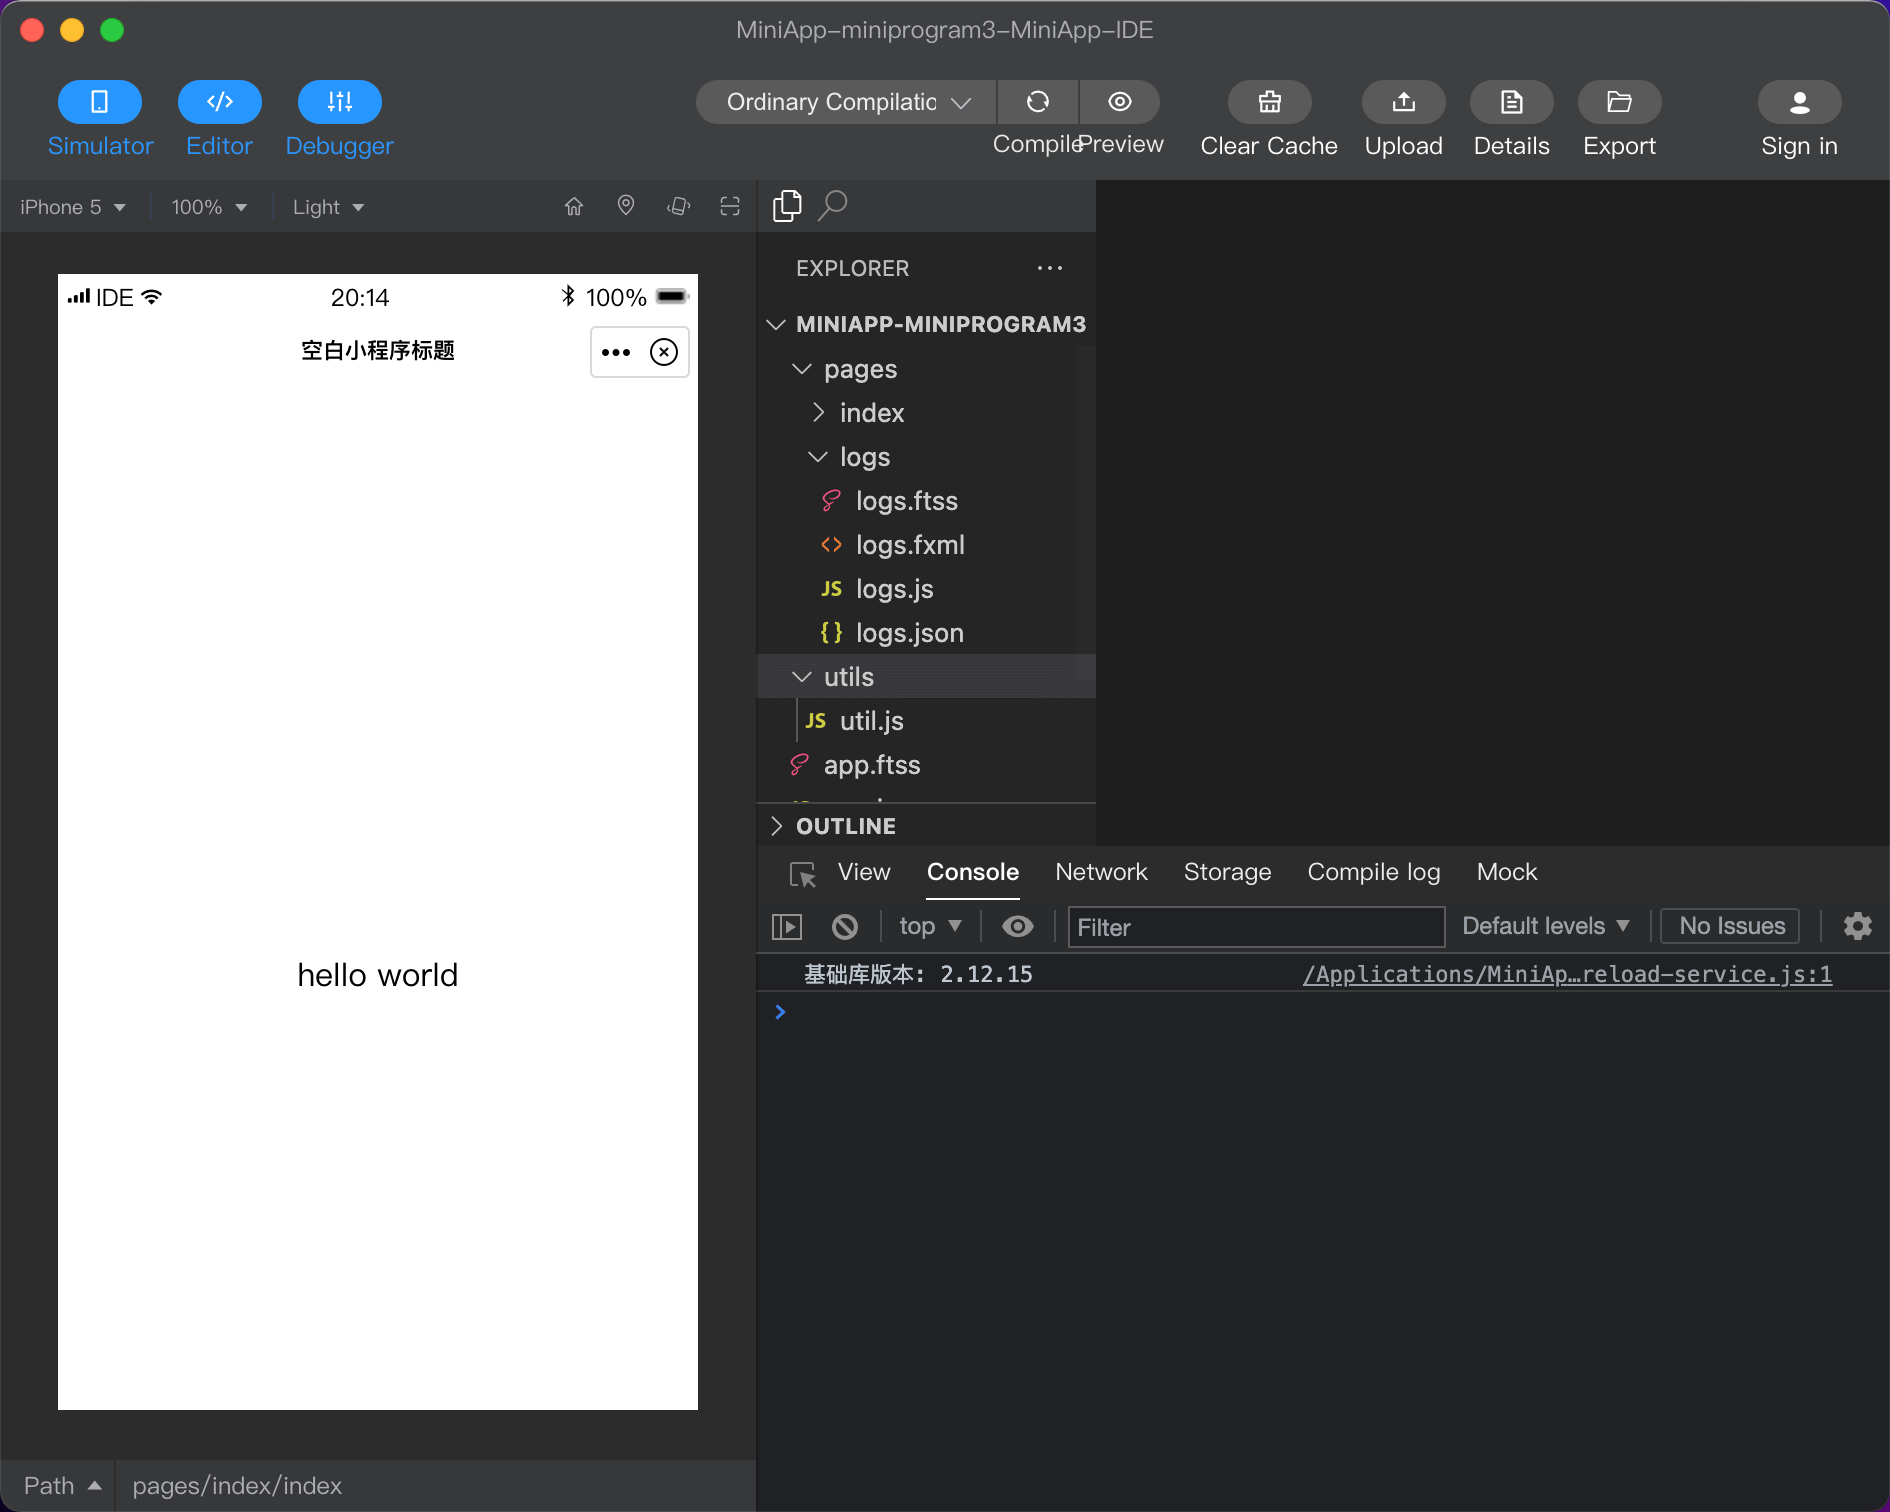
Task: Open the logs.ftss file
Action: click(926, 501)
